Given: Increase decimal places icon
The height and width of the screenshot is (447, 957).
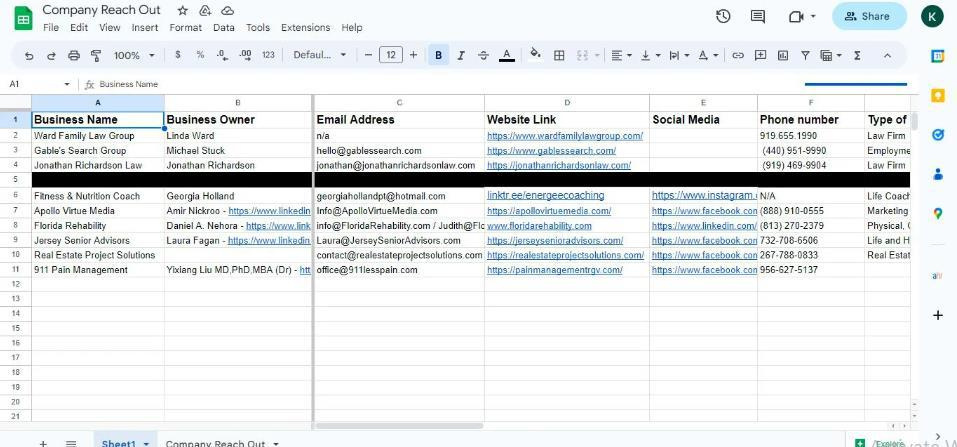Looking at the screenshot, I should pyautogui.click(x=245, y=55).
